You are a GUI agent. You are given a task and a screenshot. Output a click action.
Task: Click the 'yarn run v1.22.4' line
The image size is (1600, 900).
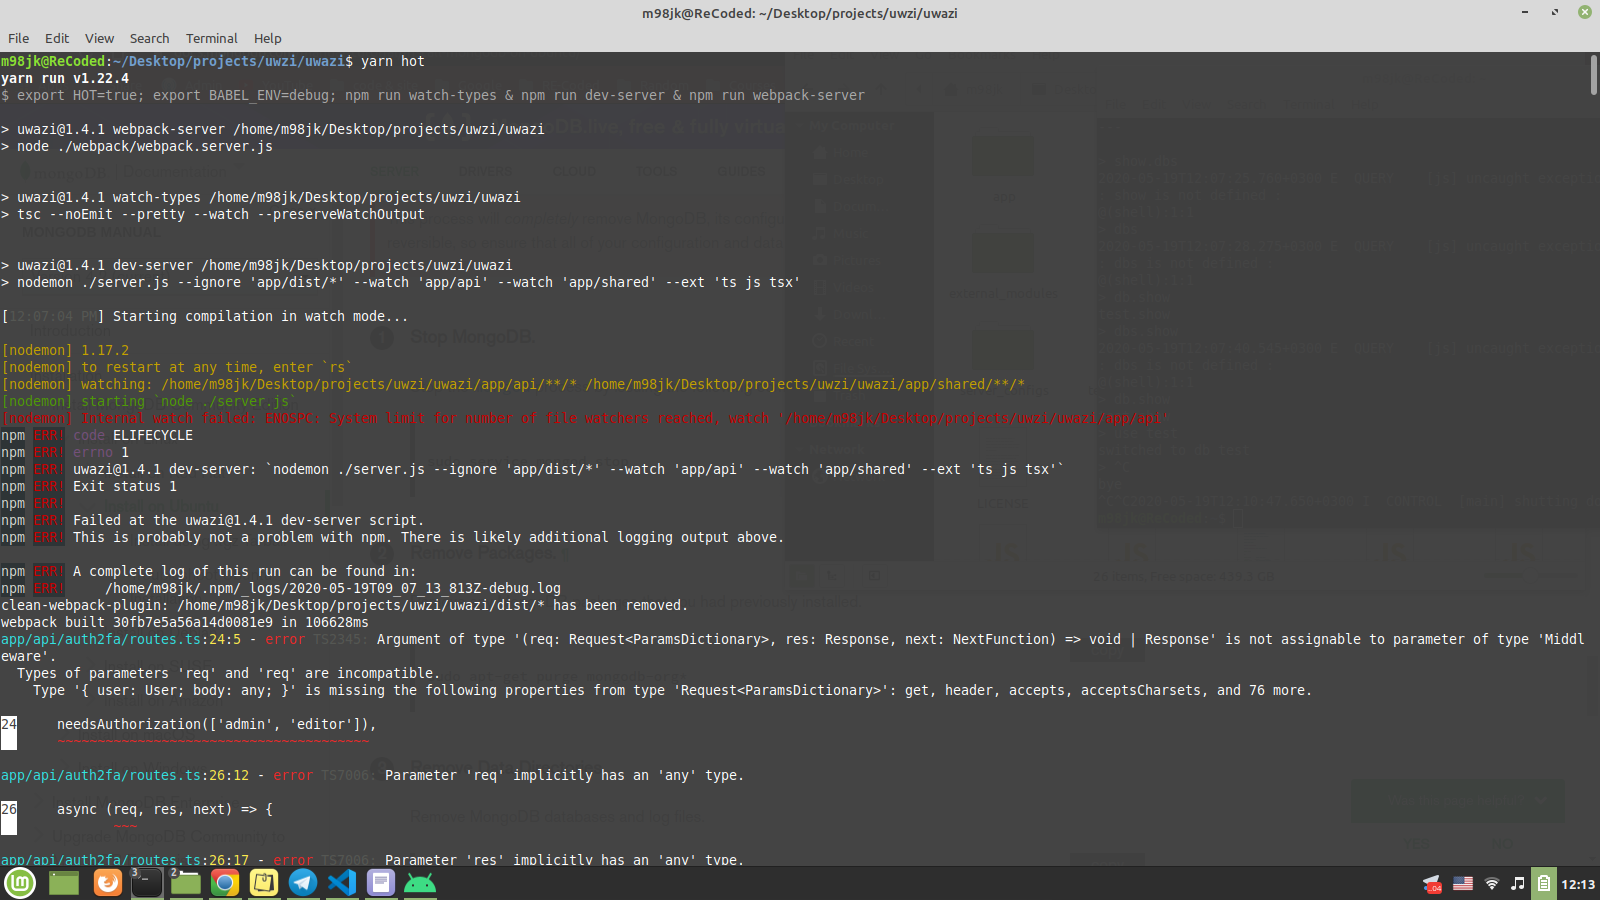pos(65,78)
